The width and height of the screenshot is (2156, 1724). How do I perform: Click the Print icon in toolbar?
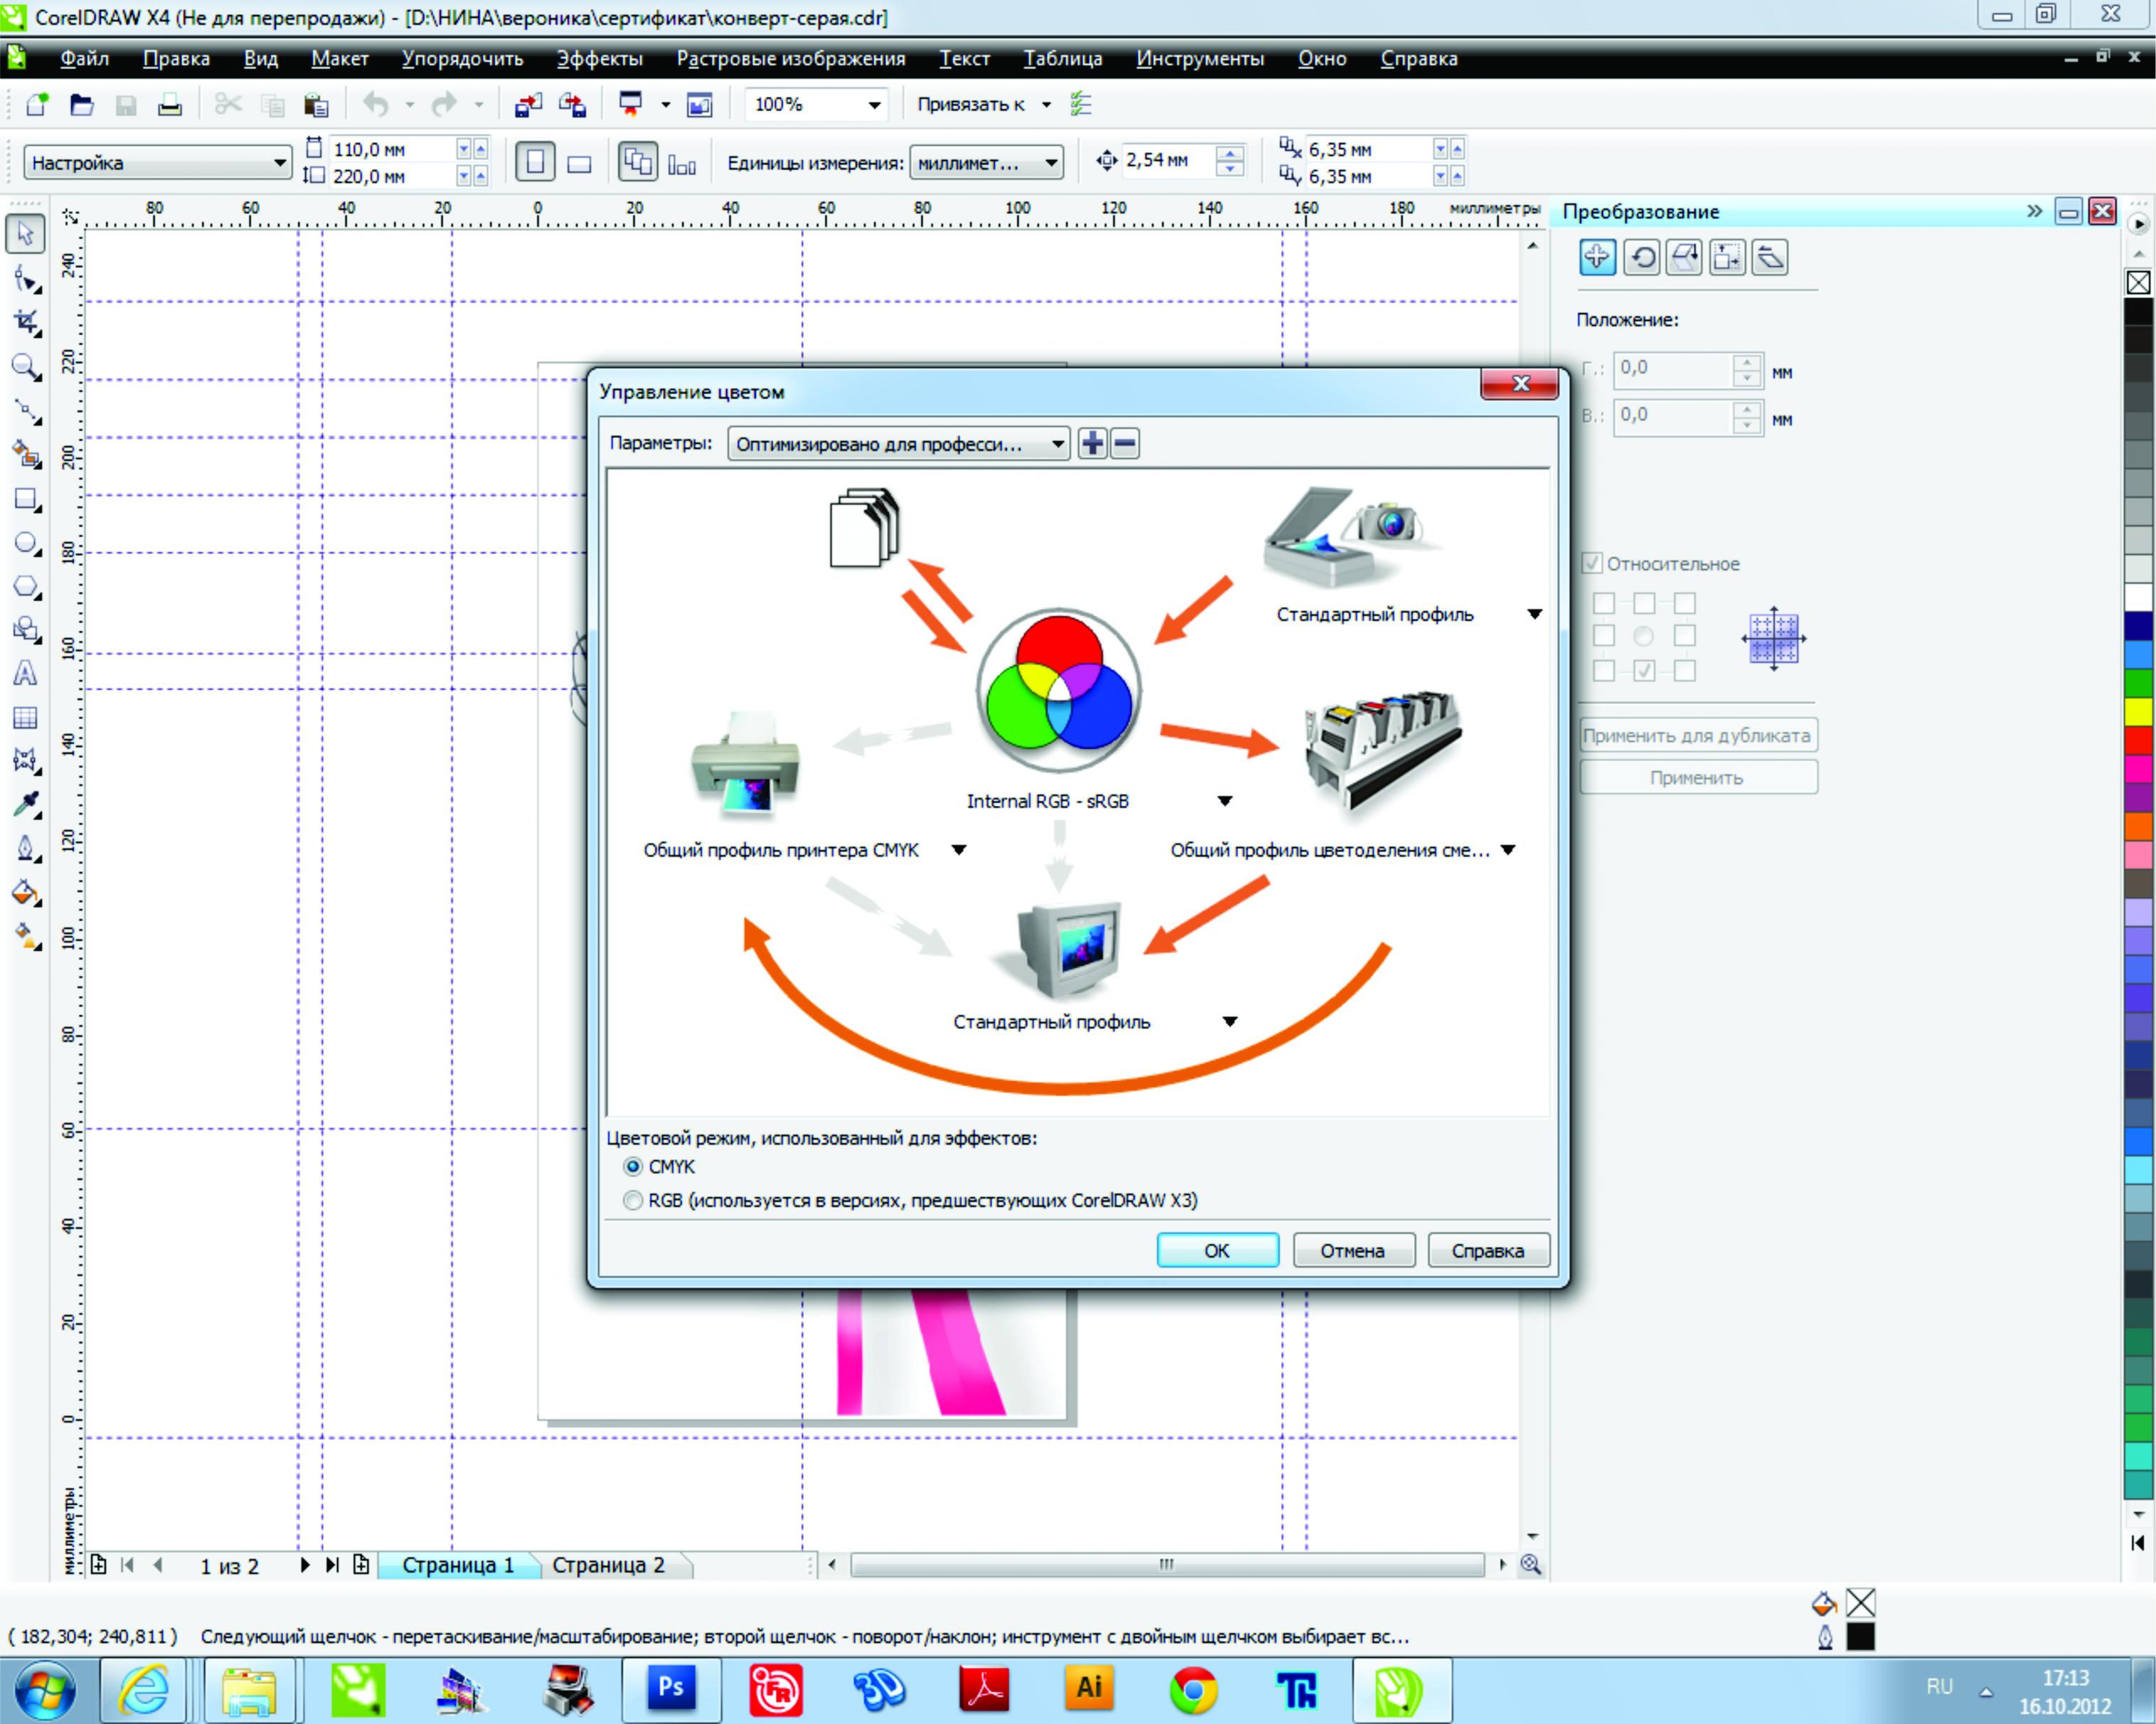click(169, 104)
